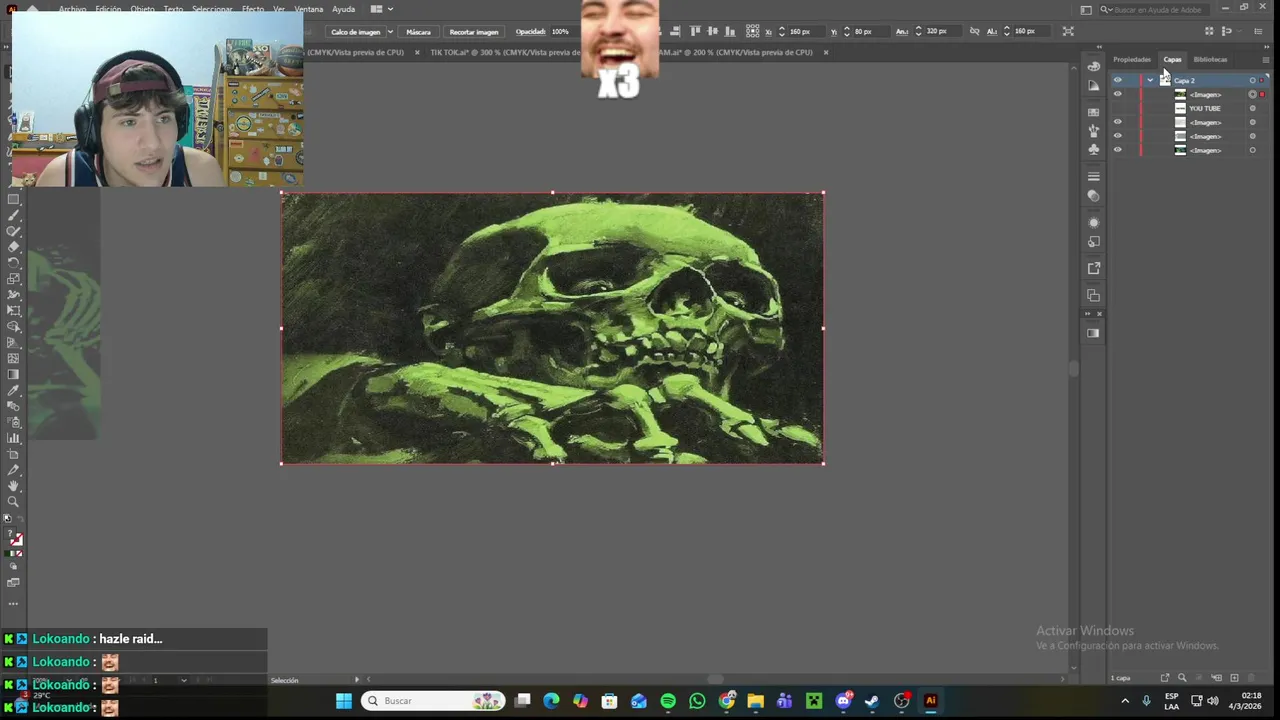Open the Edición menu

point(108,9)
